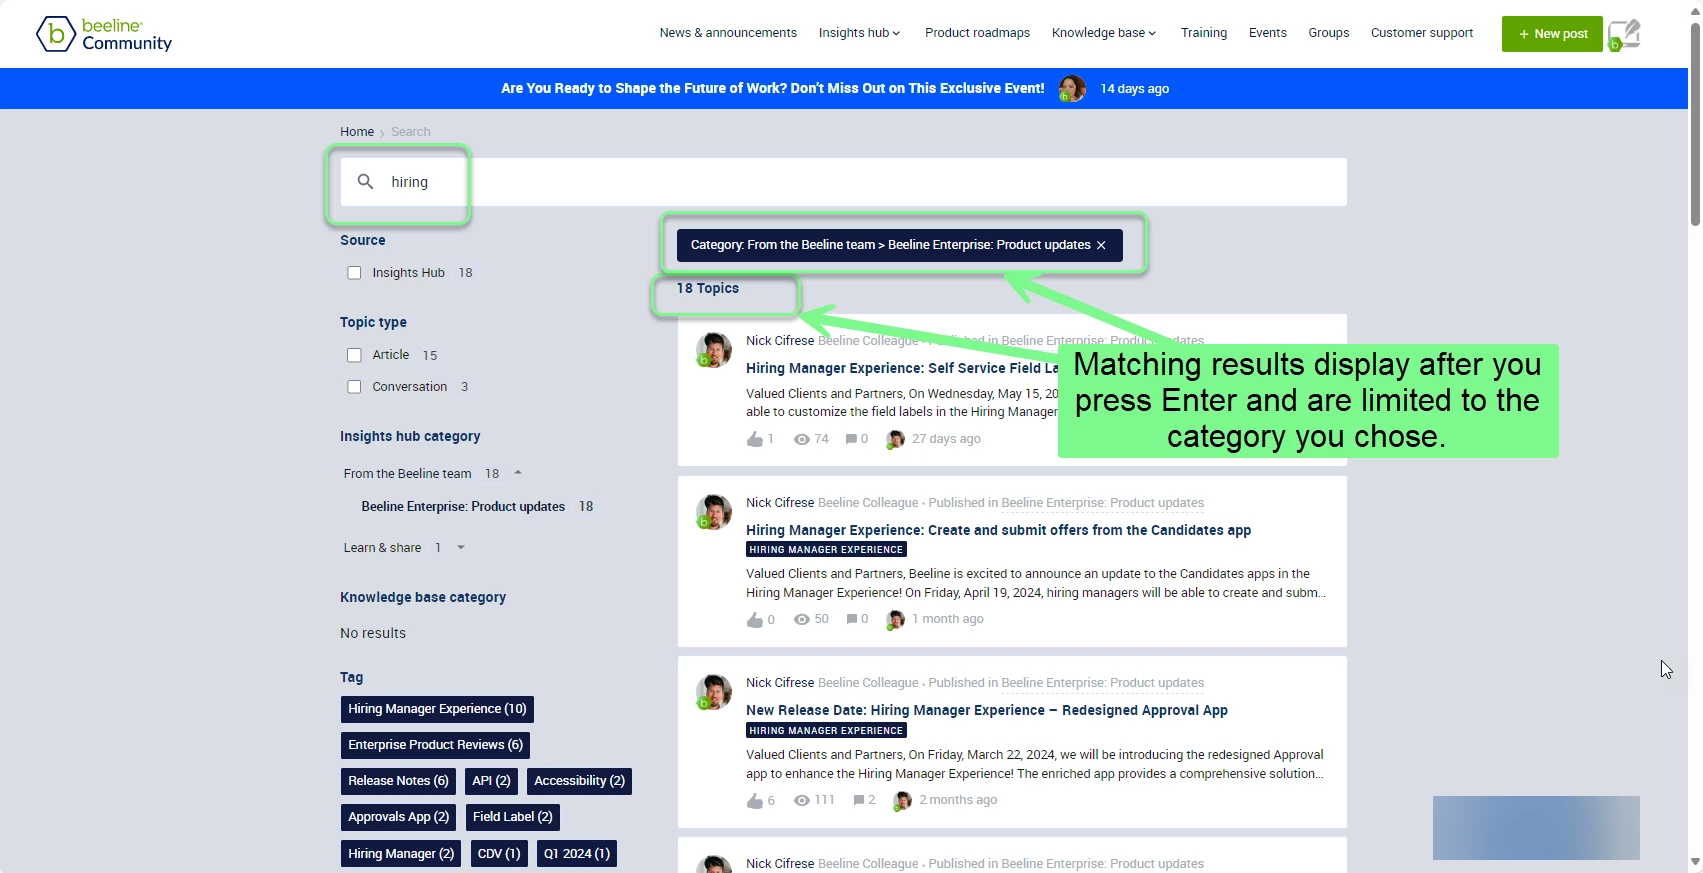Click views eye icon showing 74

(802, 439)
